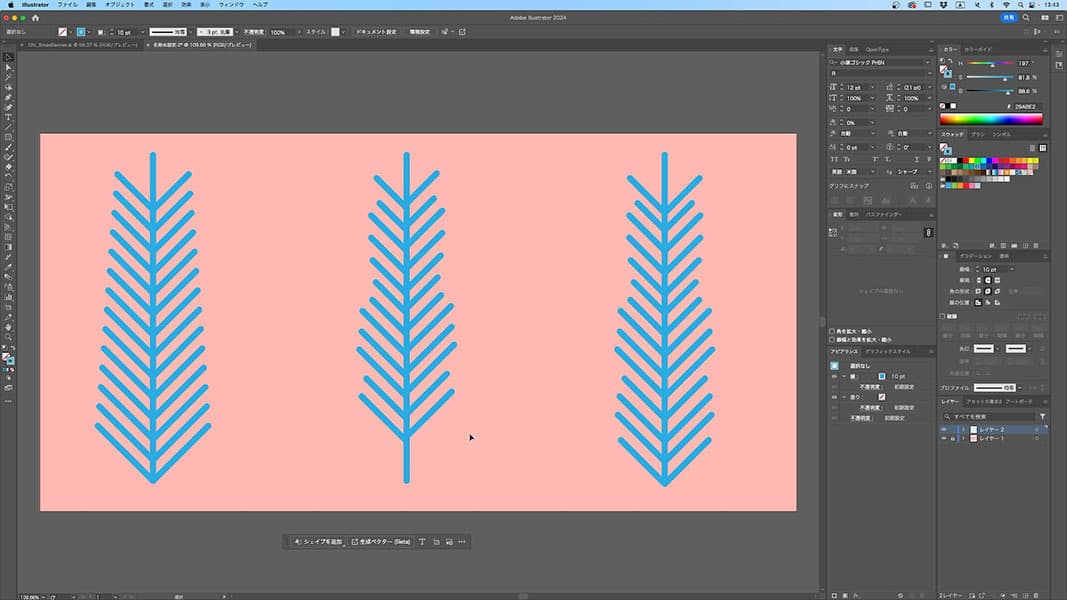Screen dimensions: 1067x600
Task: Click the hex color value field
Action: (x=1025, y=106)
